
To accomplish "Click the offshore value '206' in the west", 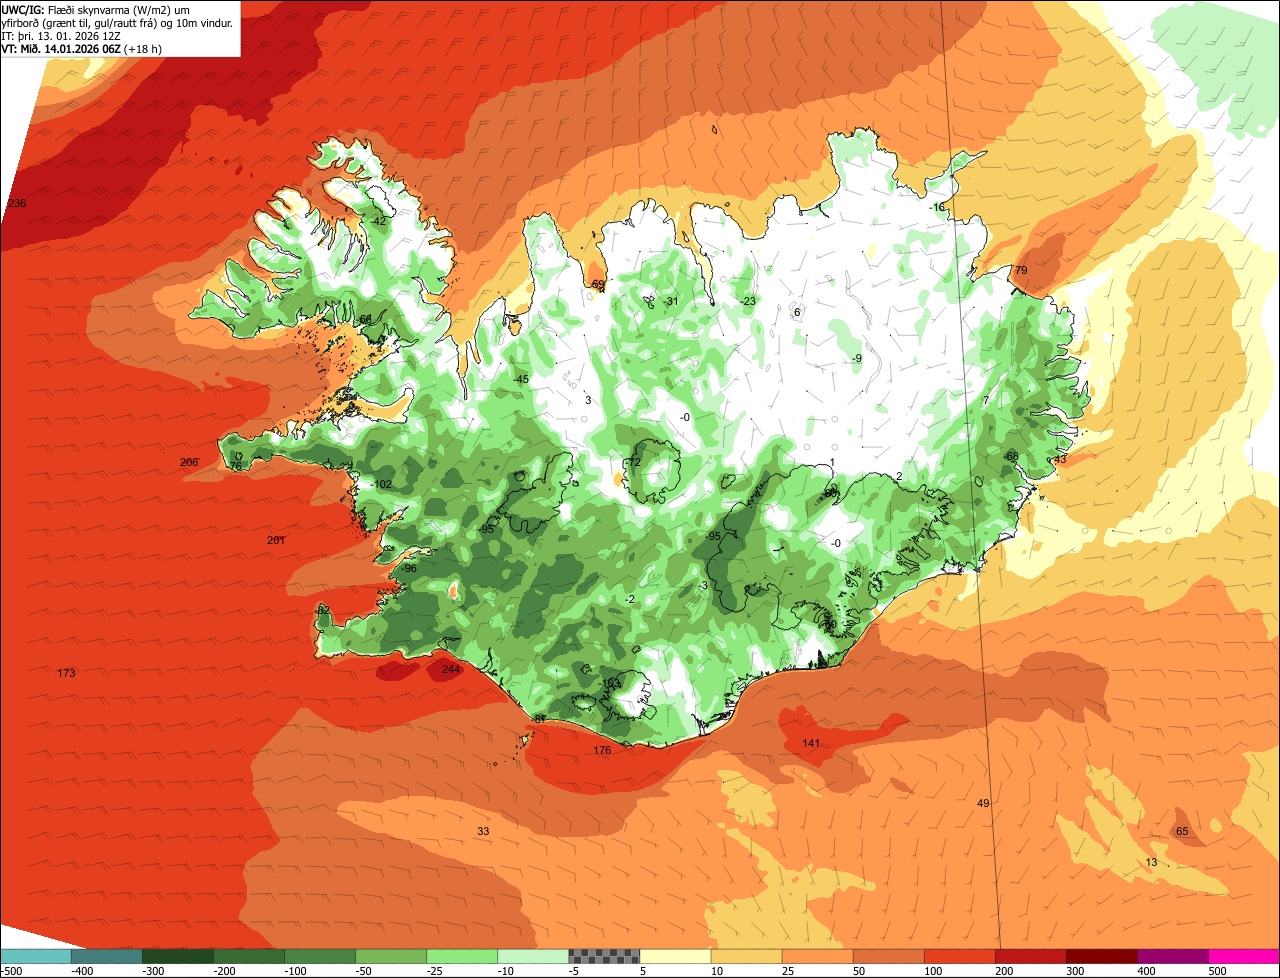I will click(x=189, y=462).
